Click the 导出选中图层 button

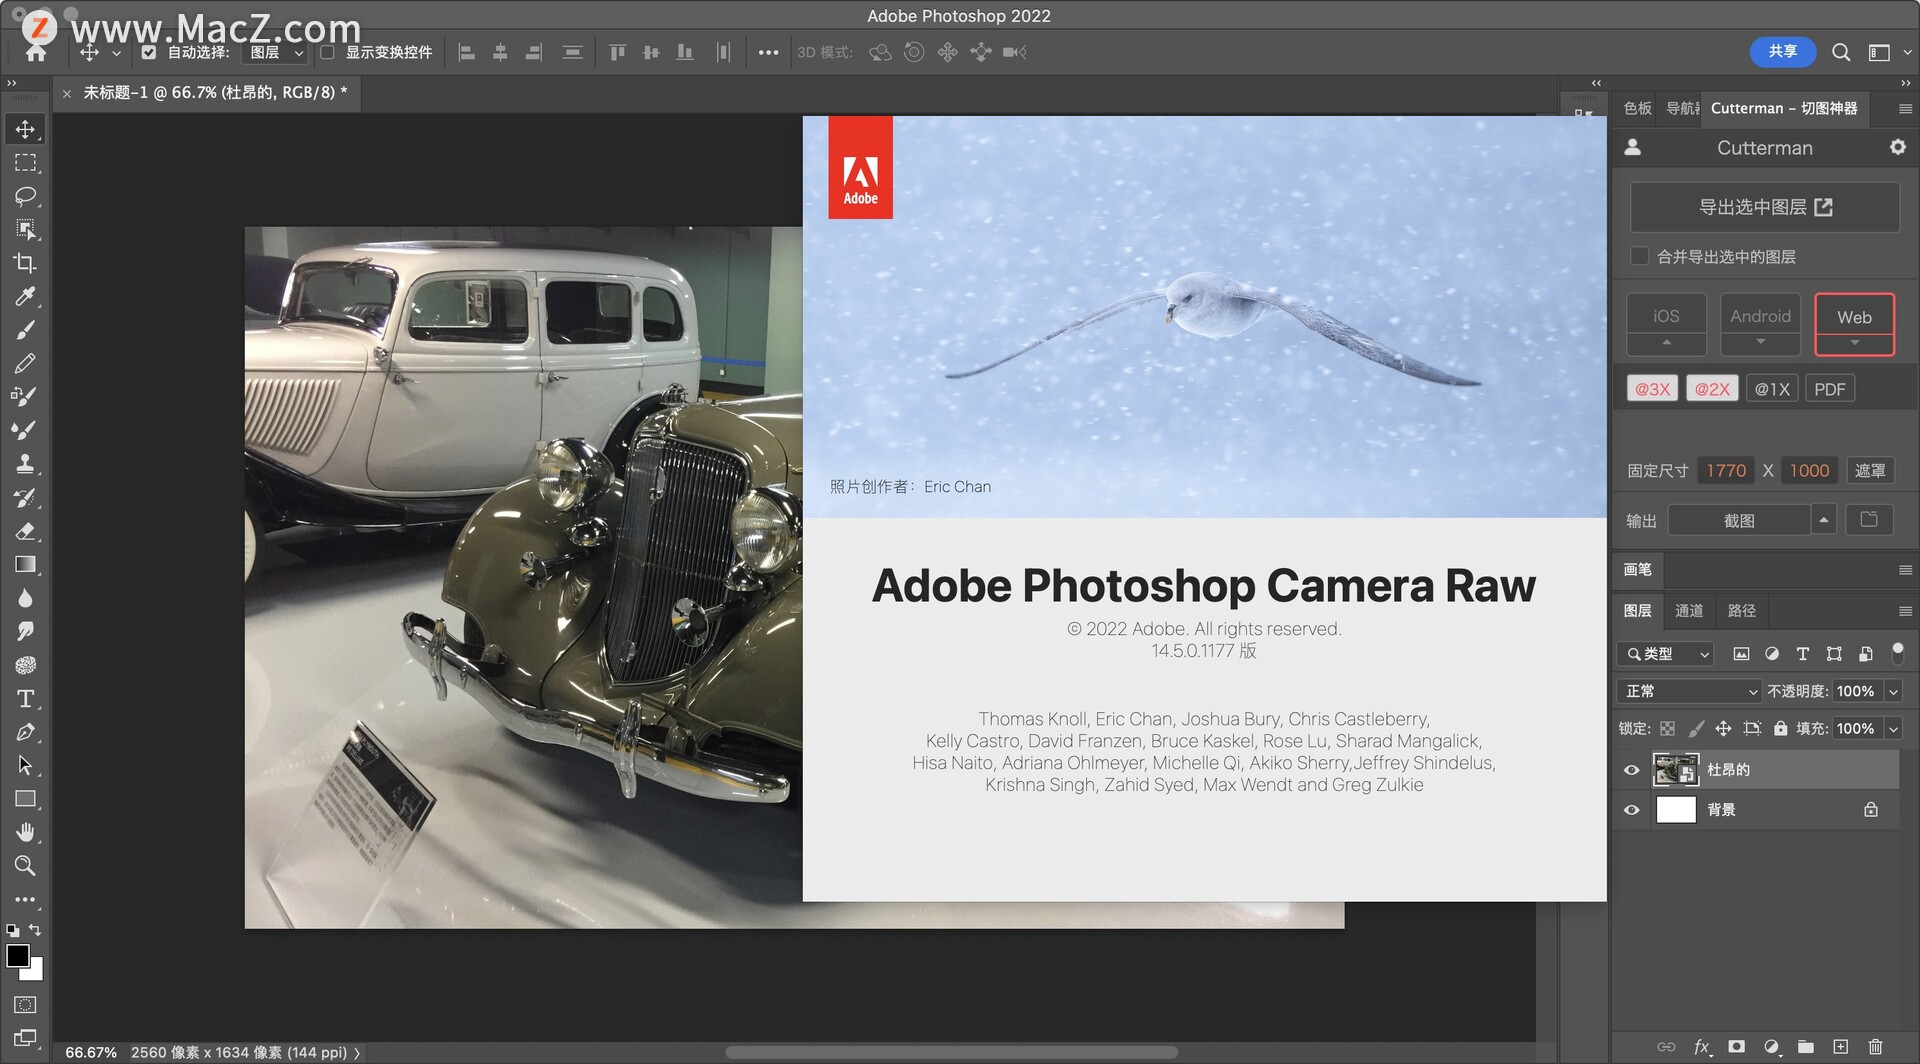tap(1764, 207)
